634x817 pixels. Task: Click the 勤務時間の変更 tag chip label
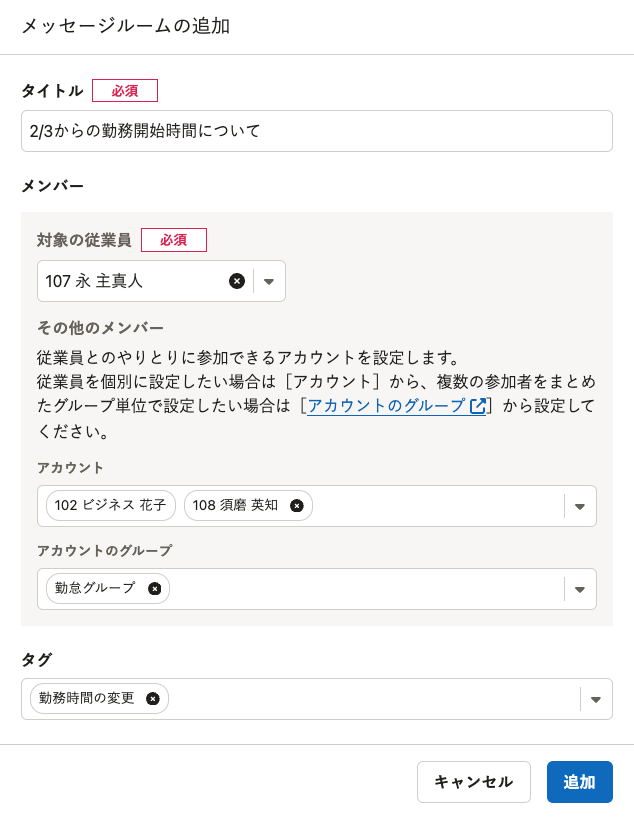(87, 699)
